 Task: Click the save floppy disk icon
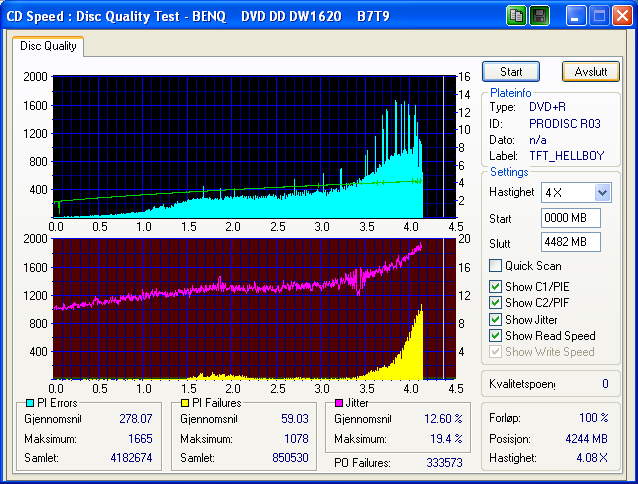point(540,16)
